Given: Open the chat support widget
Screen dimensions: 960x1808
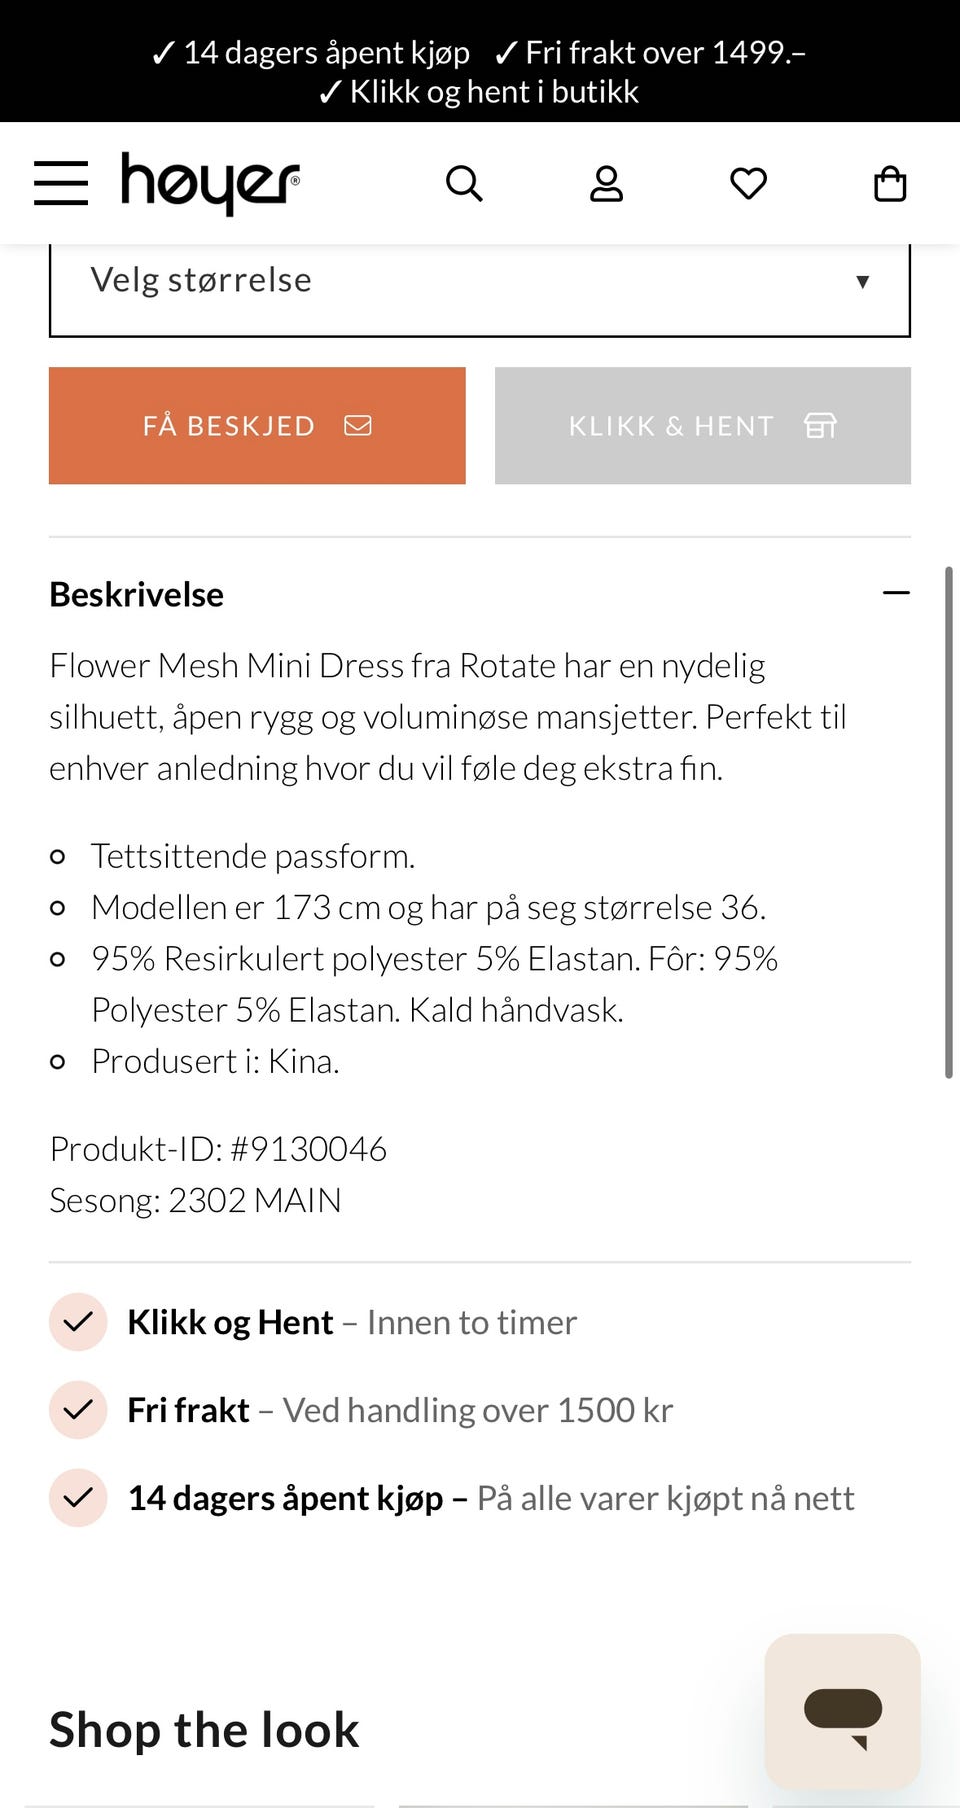Looking at the screenshot, I should click(x=842, y=1711).
